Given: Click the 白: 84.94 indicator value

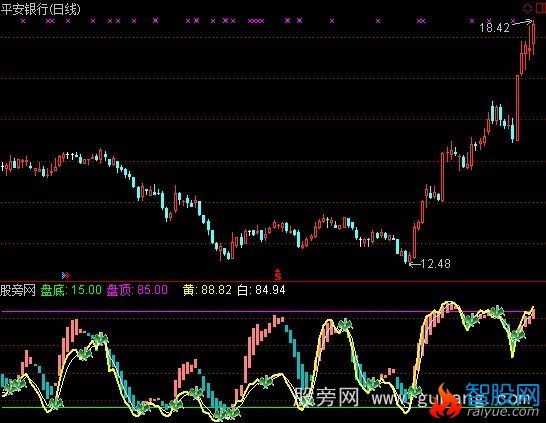Looking at the screenshot, I should pos(261,290).
